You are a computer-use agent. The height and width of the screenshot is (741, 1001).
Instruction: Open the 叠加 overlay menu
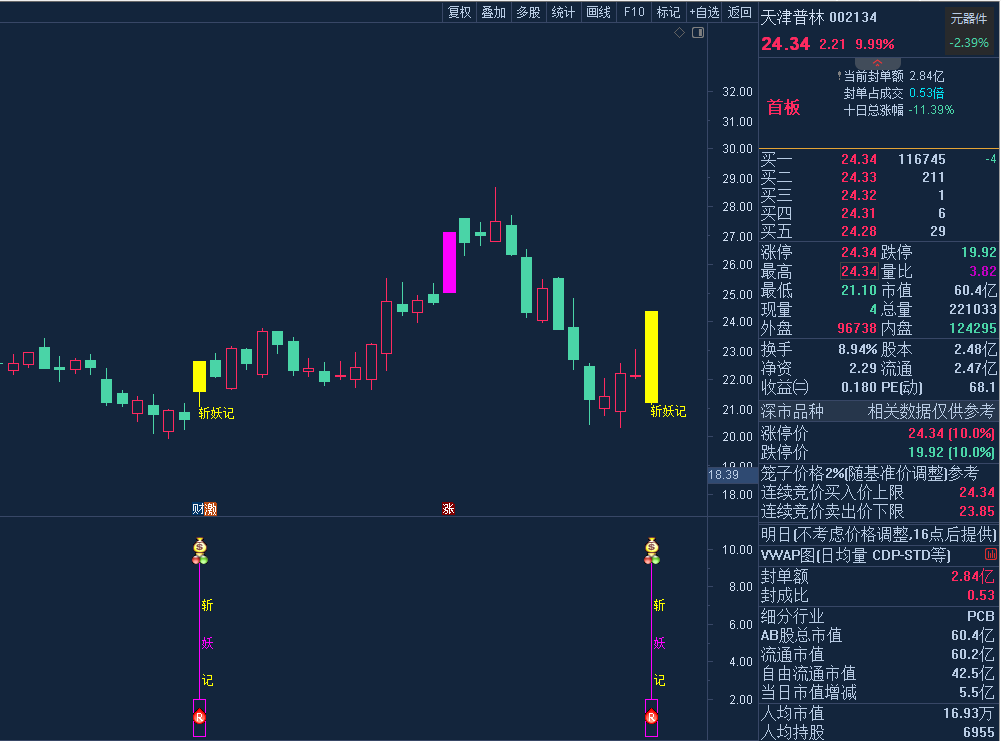(493, 12)
